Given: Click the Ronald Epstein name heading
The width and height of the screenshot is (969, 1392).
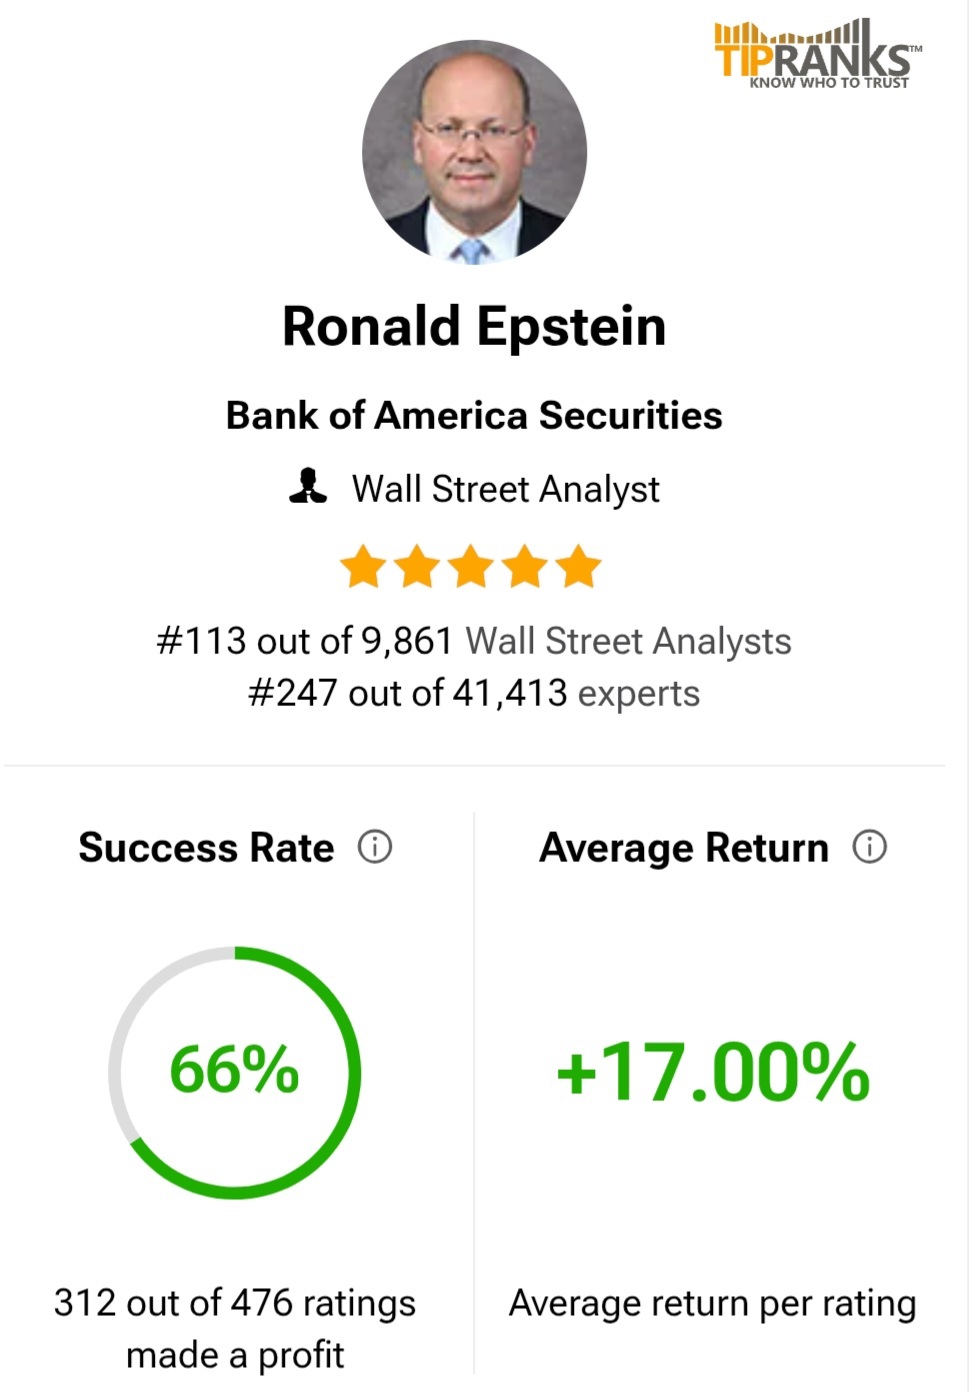Looking at the screenshot, I should tap(474, 326).
